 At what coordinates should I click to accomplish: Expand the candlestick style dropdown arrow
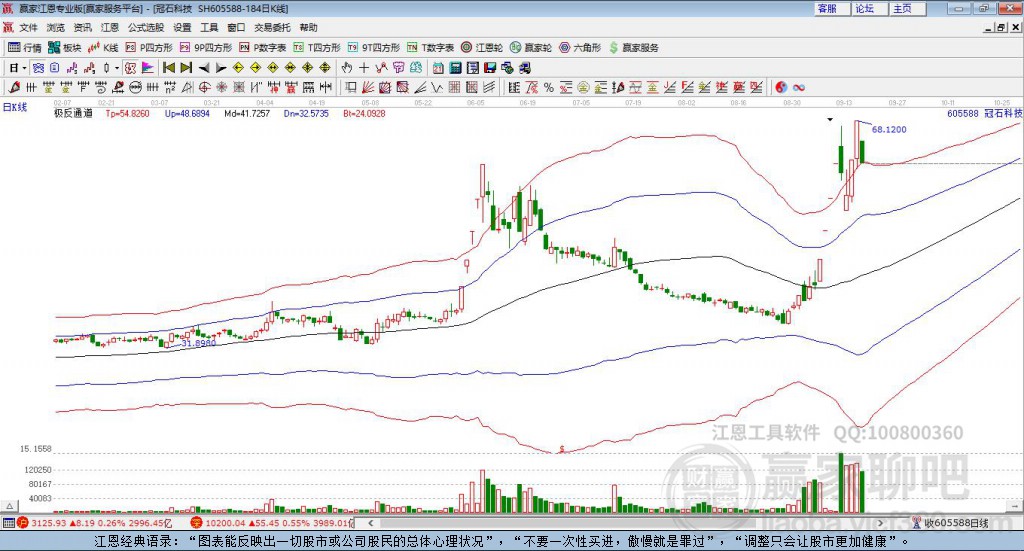click(117, 68)
